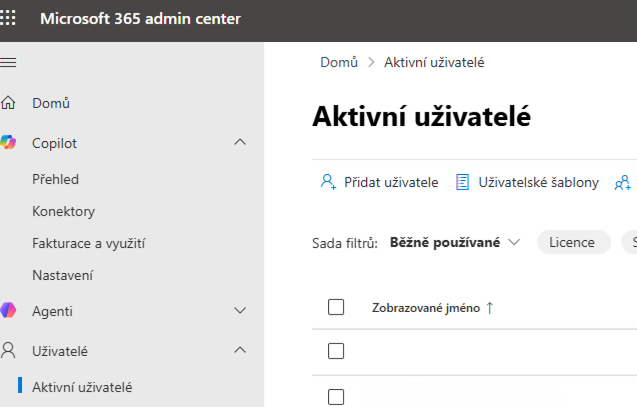Screen dimensions: 637x407
Task: Click the Domů breadcrumb link
Action: point(339,63)
